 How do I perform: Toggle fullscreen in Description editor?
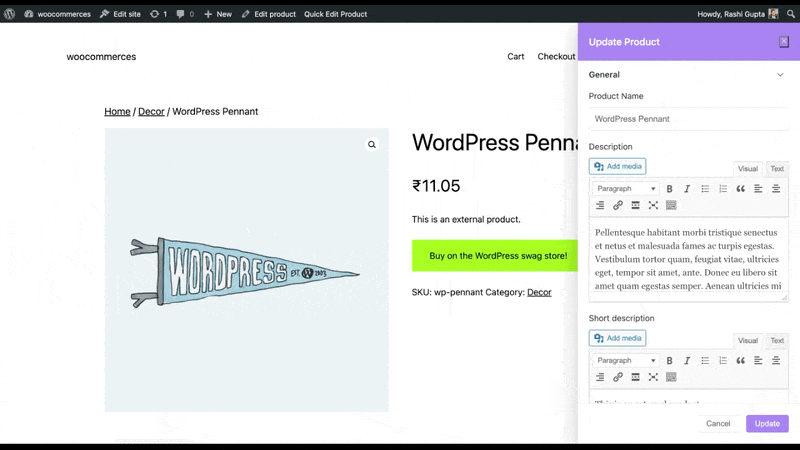coord(653,205)
